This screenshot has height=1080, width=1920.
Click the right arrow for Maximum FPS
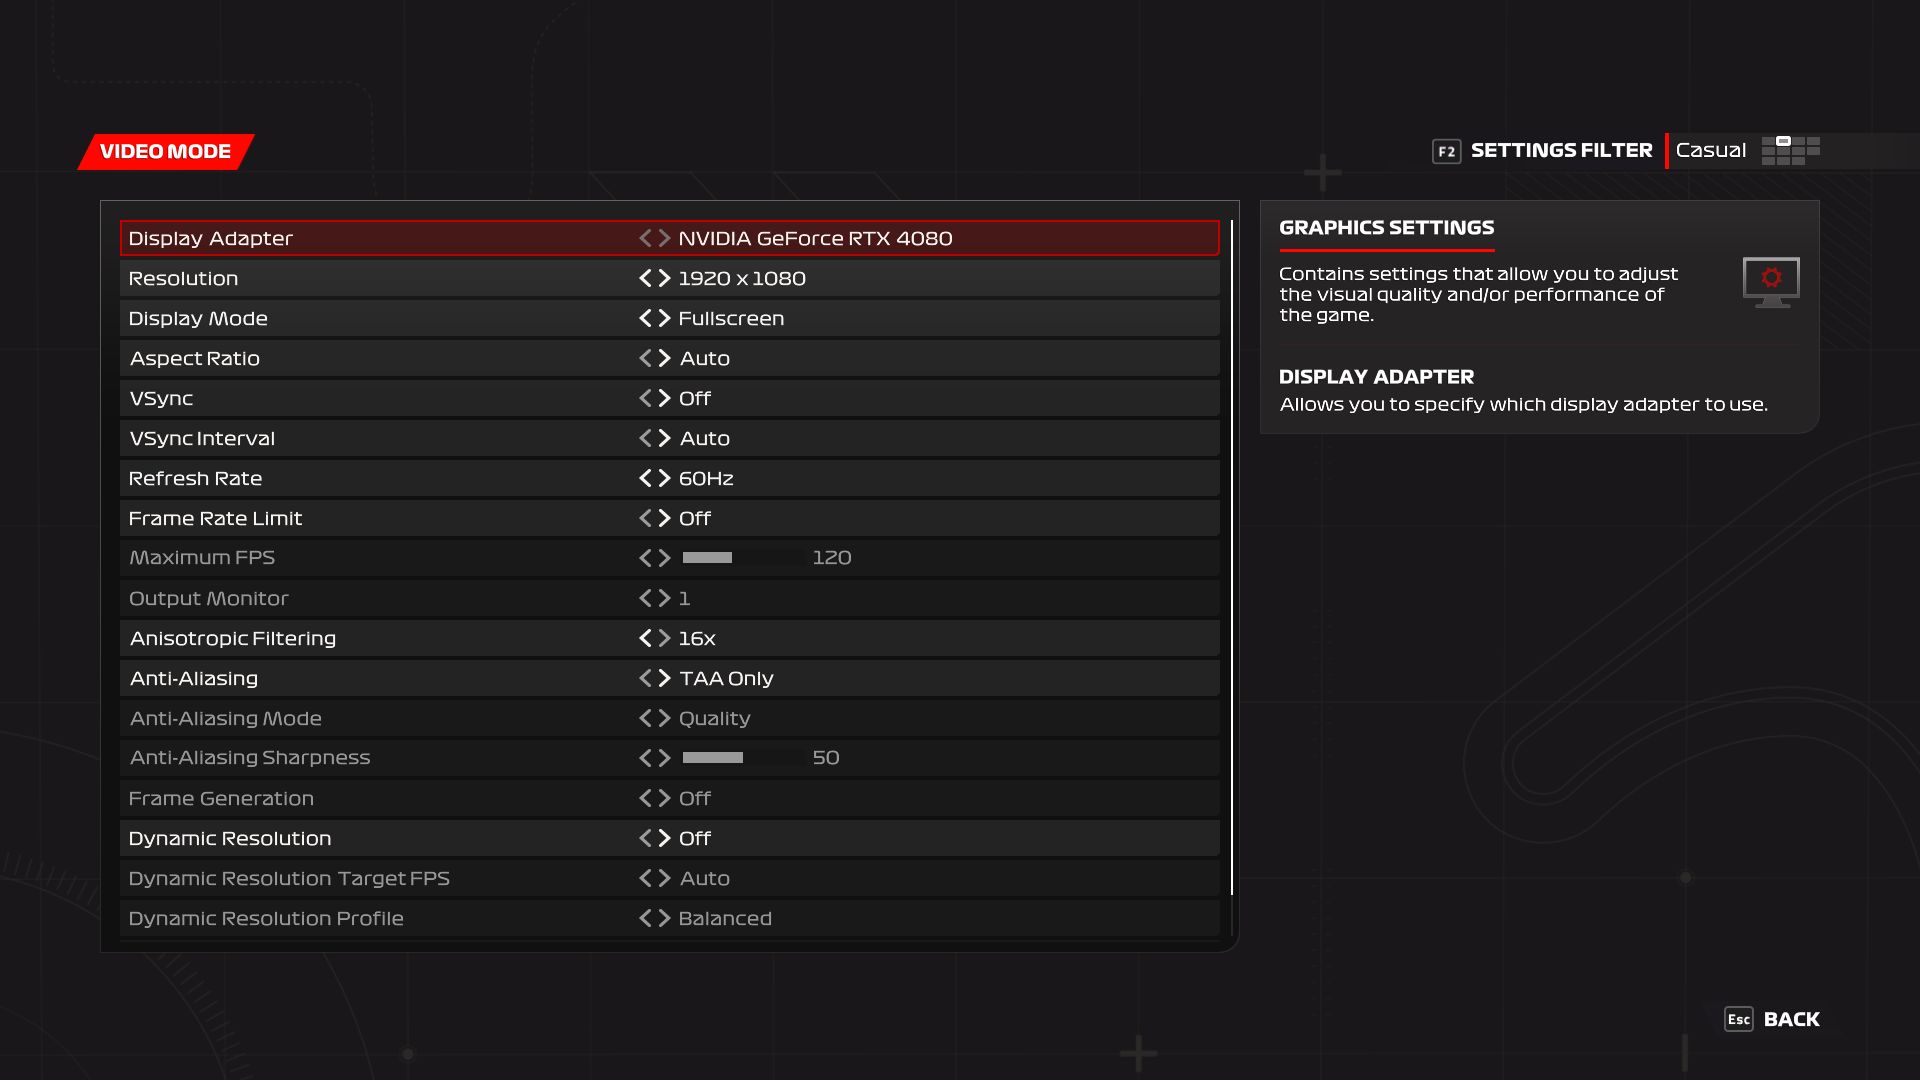pyautogui.click(x=664, y=558)
